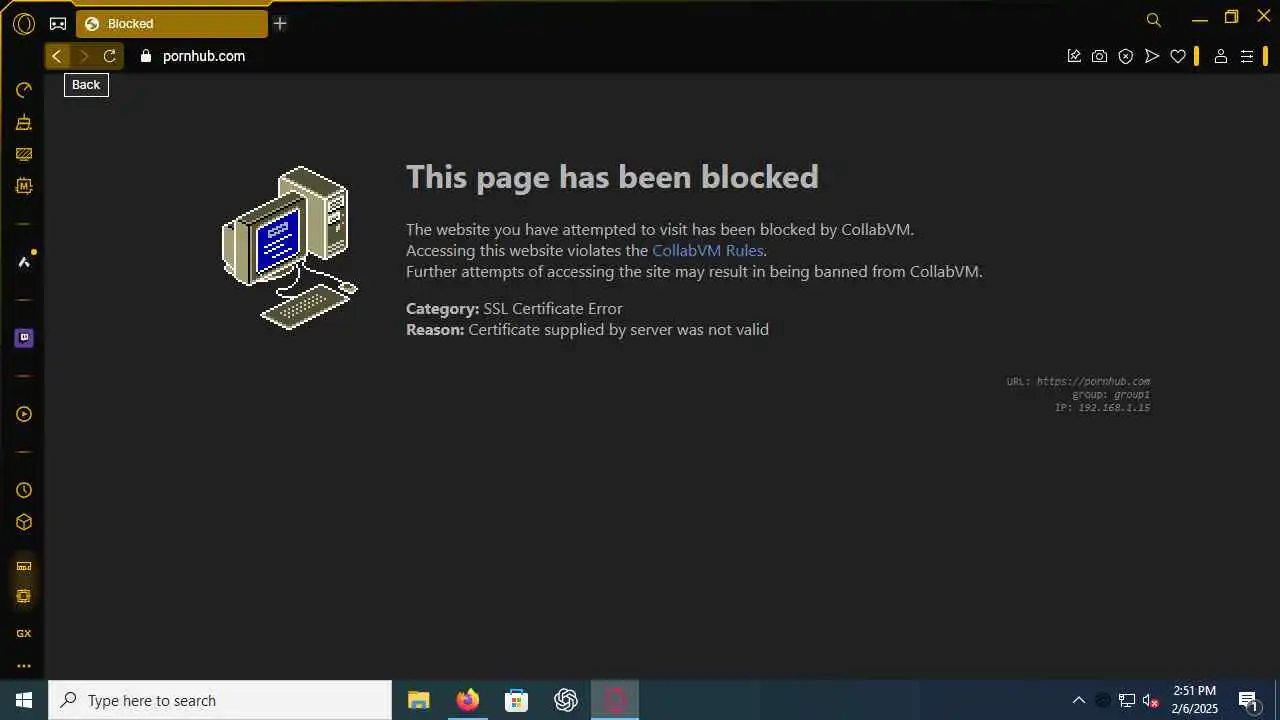Click the muted volume tray icon

(1151, 700)
